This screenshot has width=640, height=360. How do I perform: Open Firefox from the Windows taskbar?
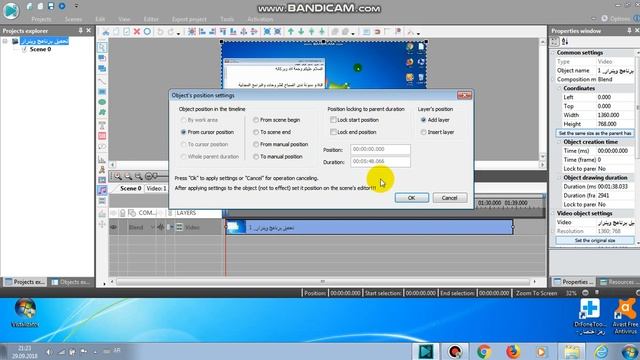513,351
